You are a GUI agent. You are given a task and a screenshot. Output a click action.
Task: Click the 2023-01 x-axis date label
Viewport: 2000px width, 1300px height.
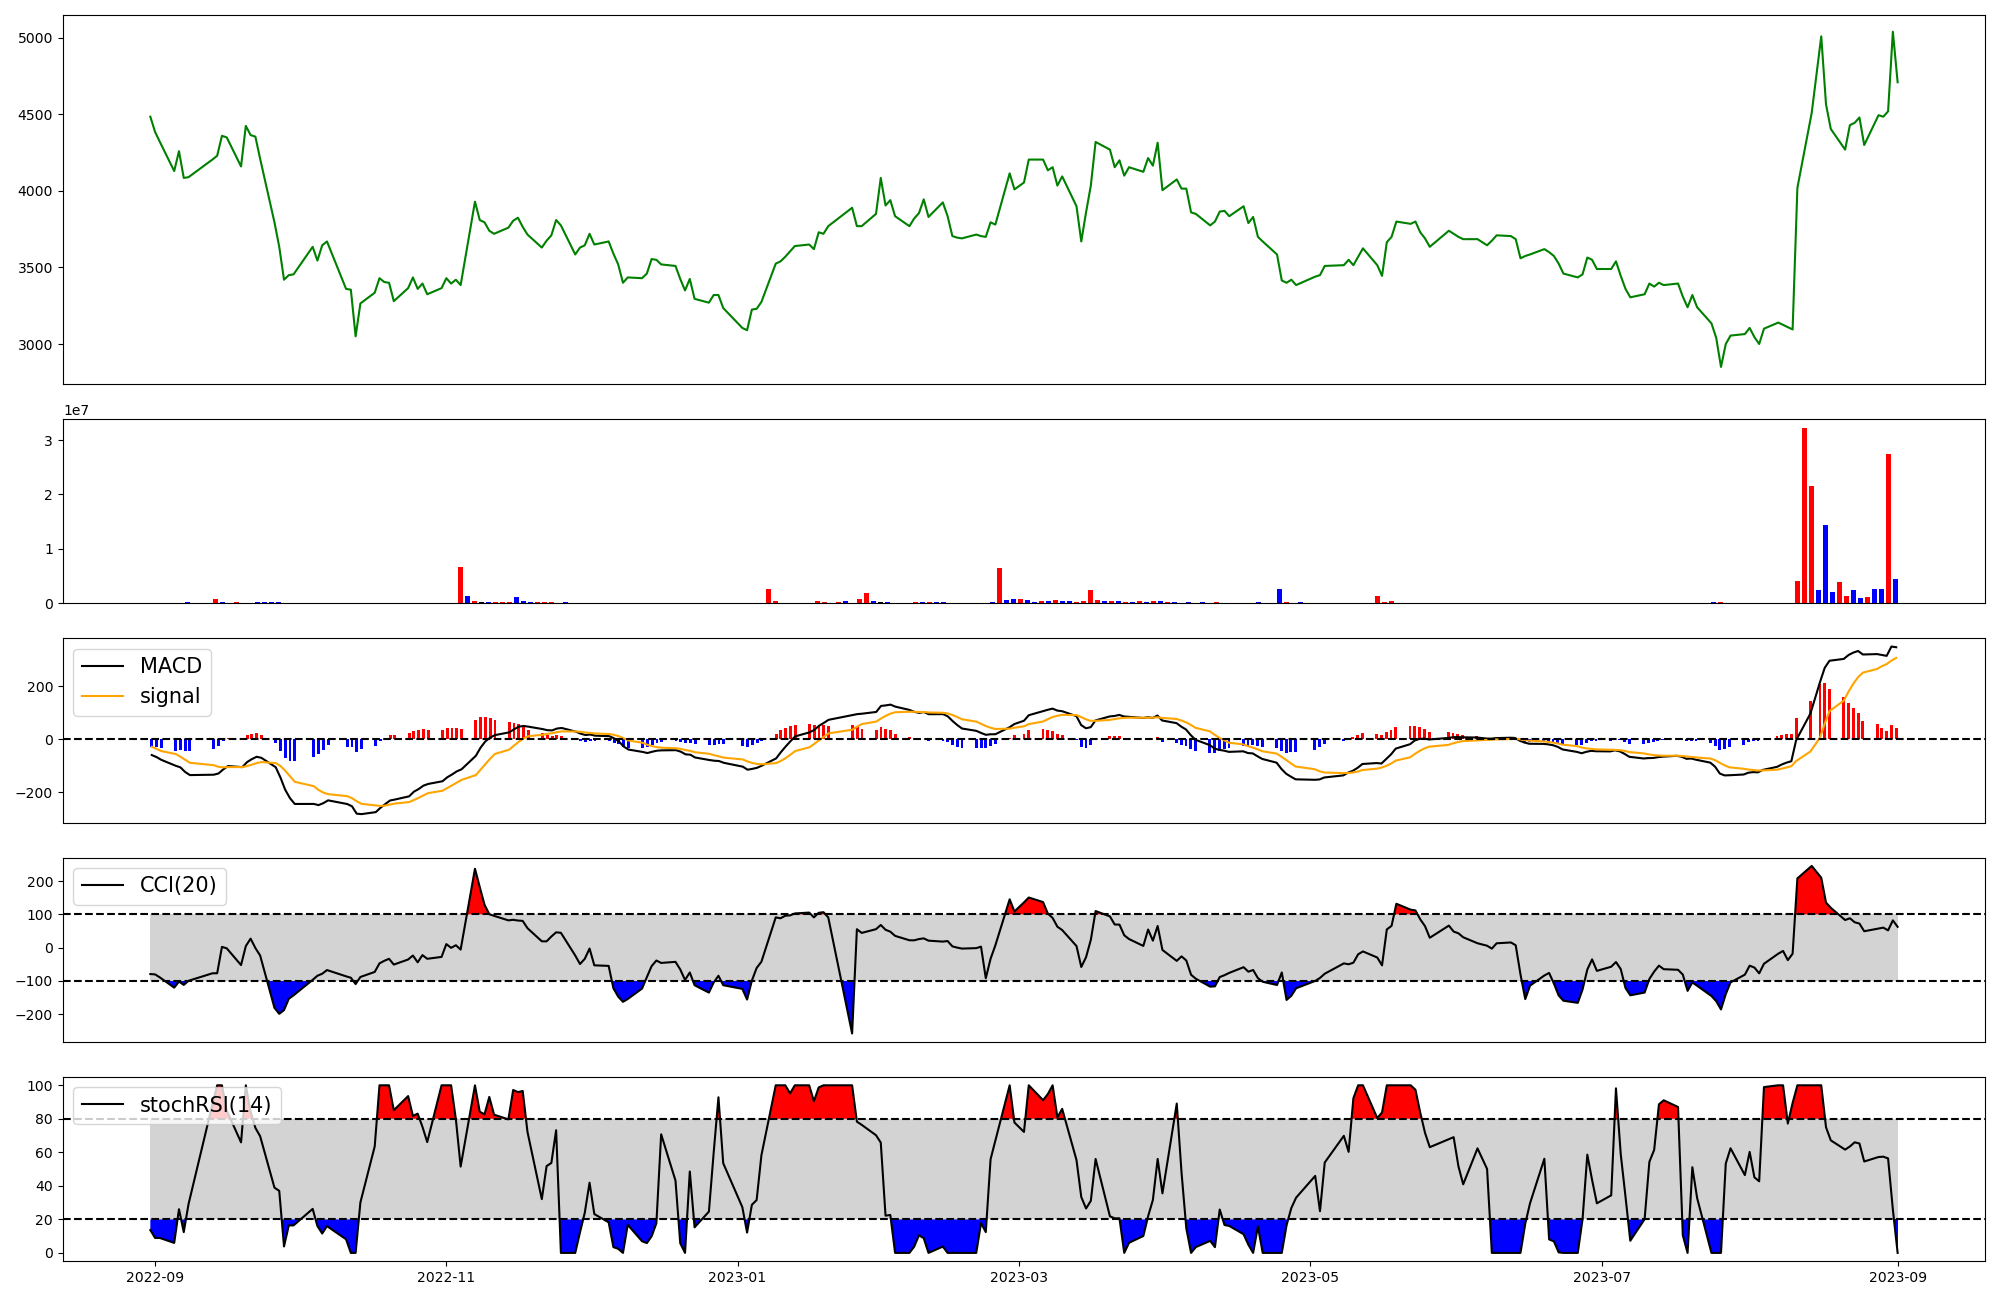737,1277
